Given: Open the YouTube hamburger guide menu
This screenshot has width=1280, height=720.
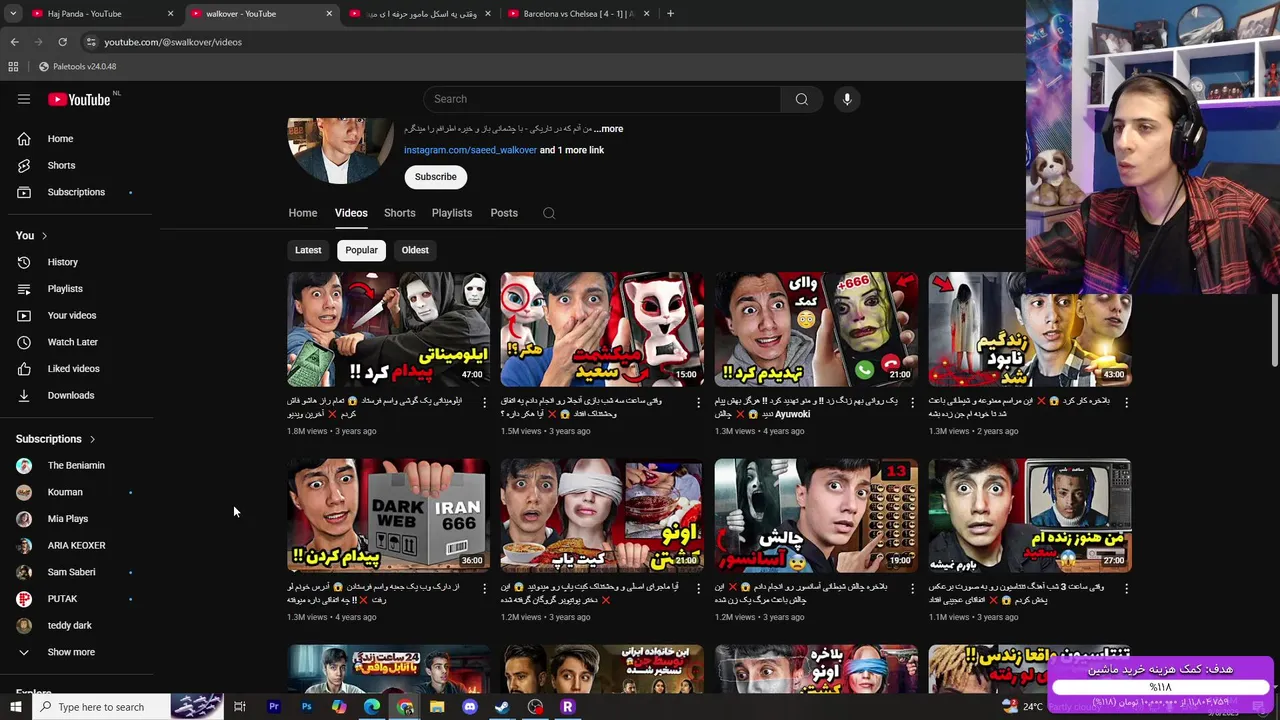Looking at the screenshot, I should coord(24,99).
